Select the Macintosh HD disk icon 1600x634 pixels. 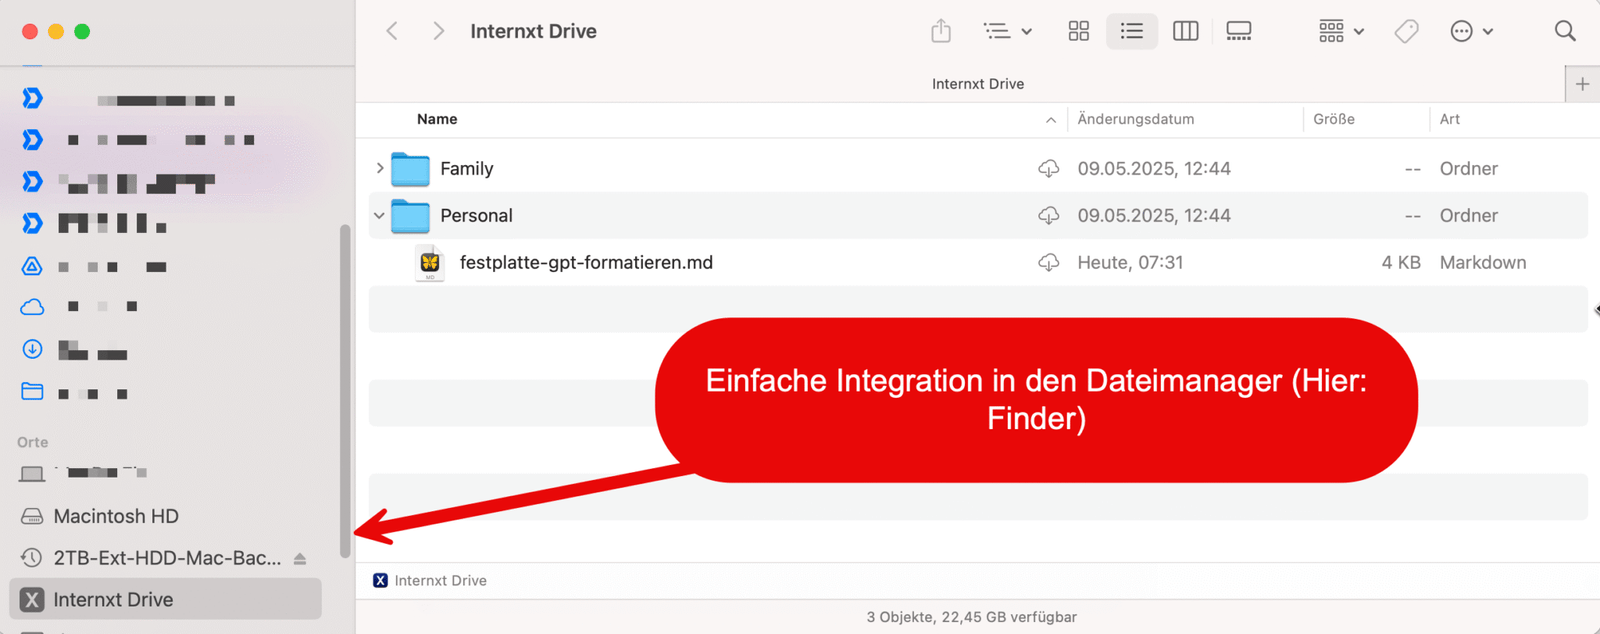point(32,517)
